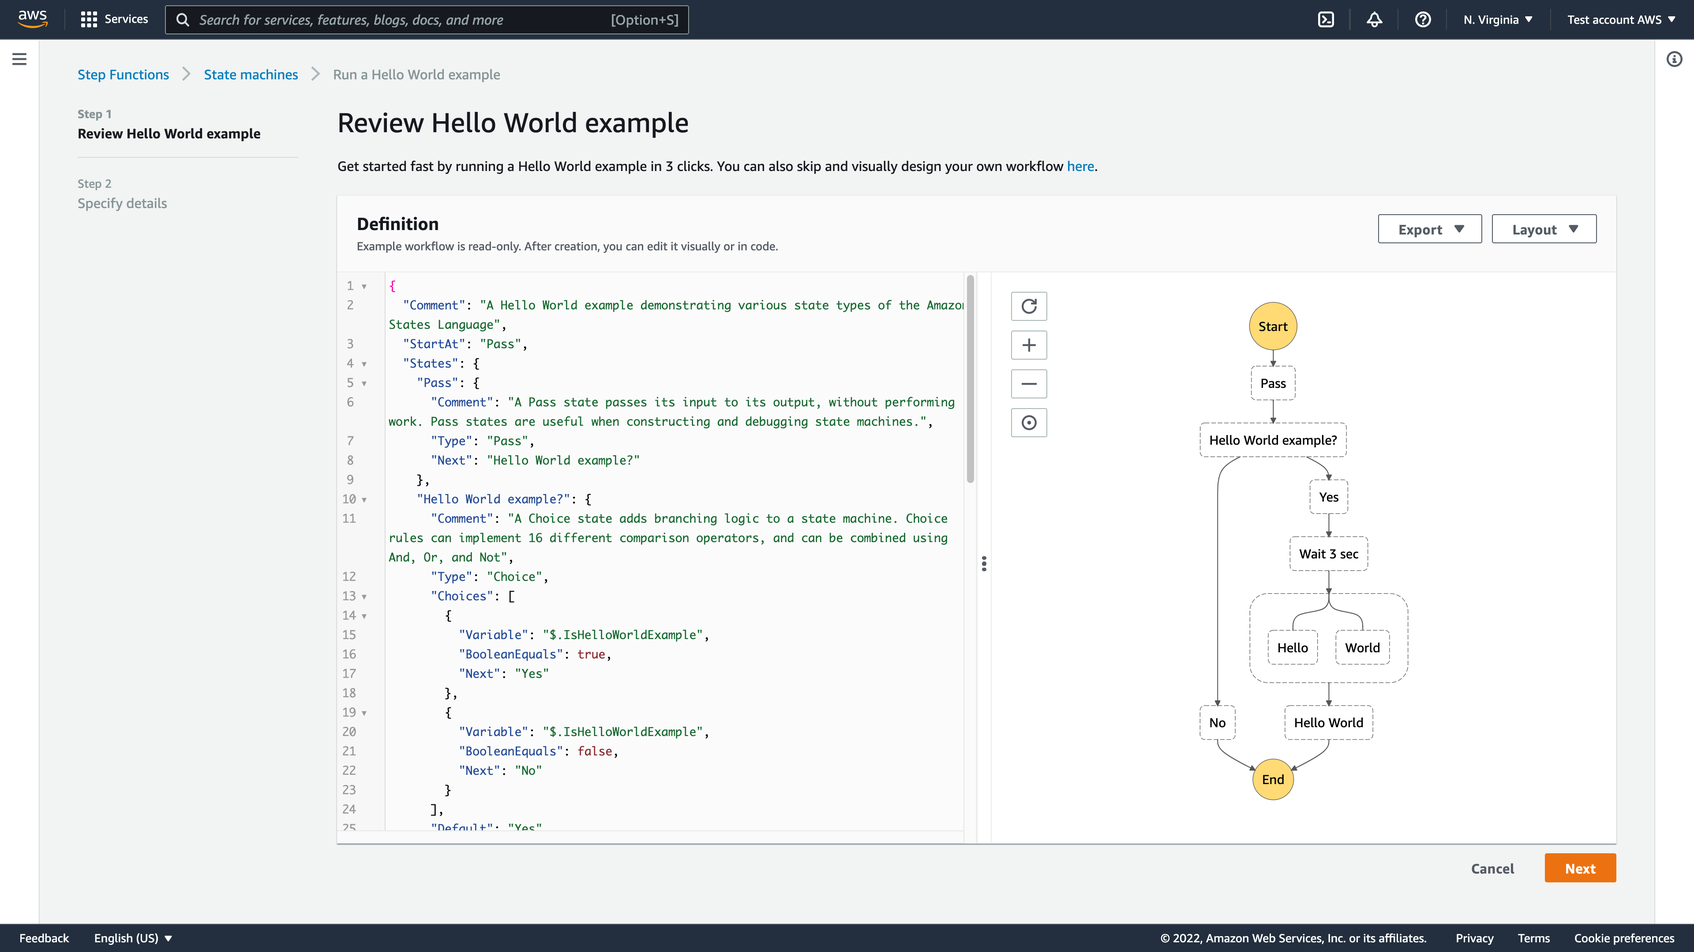This screenshot has width=1694, height=952.
Task: Zoom out on the workflow graph
Action: [x=1029, y=383]
